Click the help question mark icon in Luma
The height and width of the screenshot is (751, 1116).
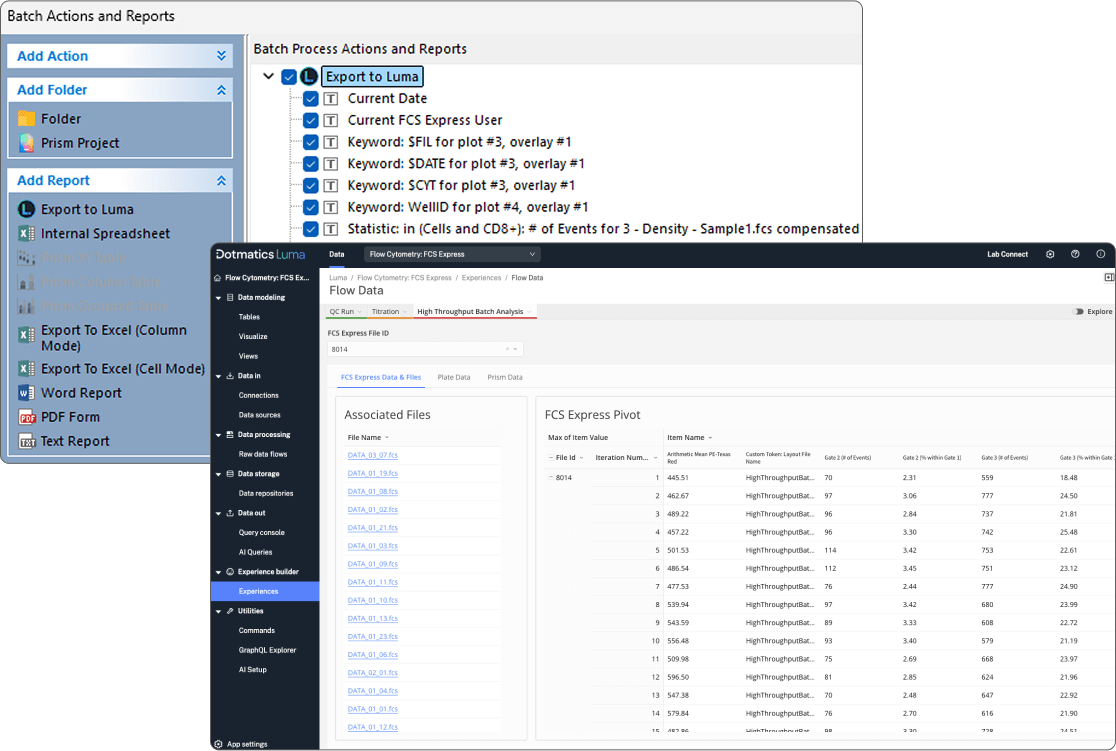click(1075, 255)
